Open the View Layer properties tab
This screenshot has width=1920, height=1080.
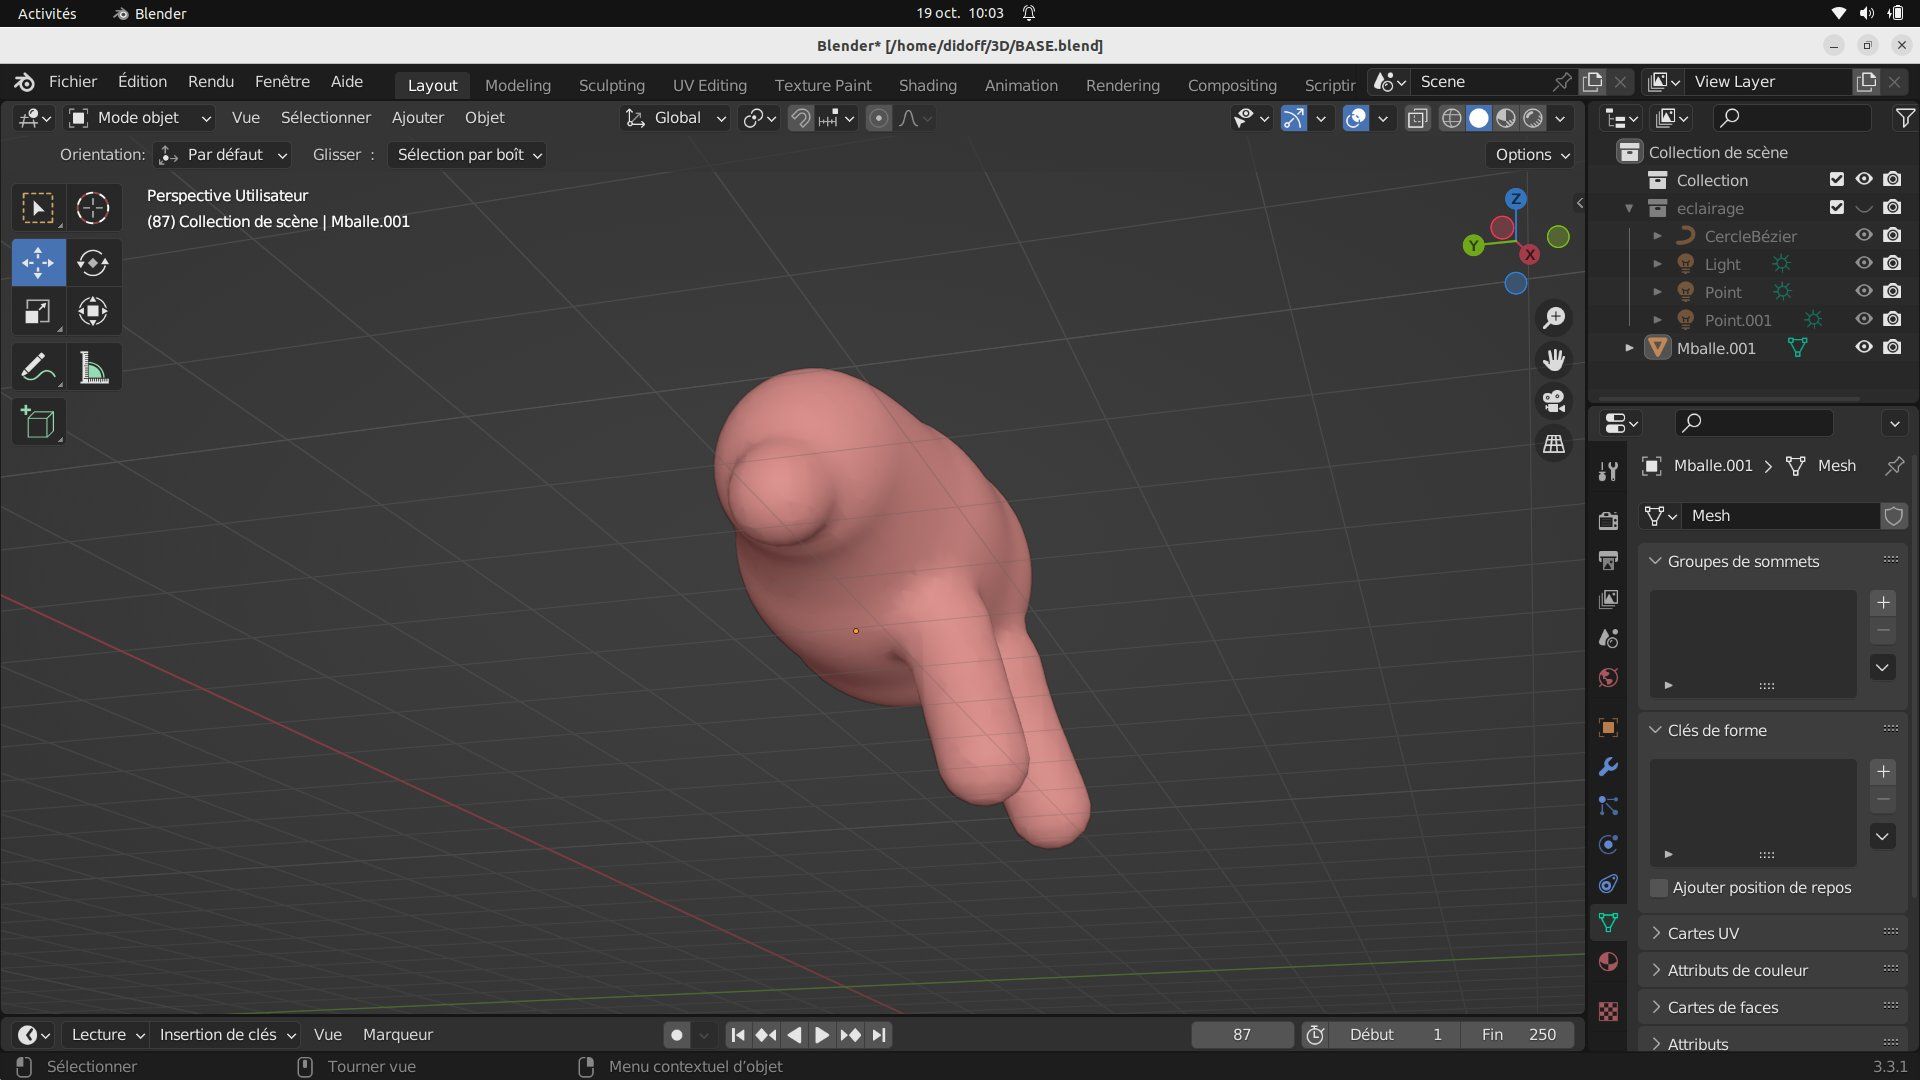click(x=1608, y=599)
